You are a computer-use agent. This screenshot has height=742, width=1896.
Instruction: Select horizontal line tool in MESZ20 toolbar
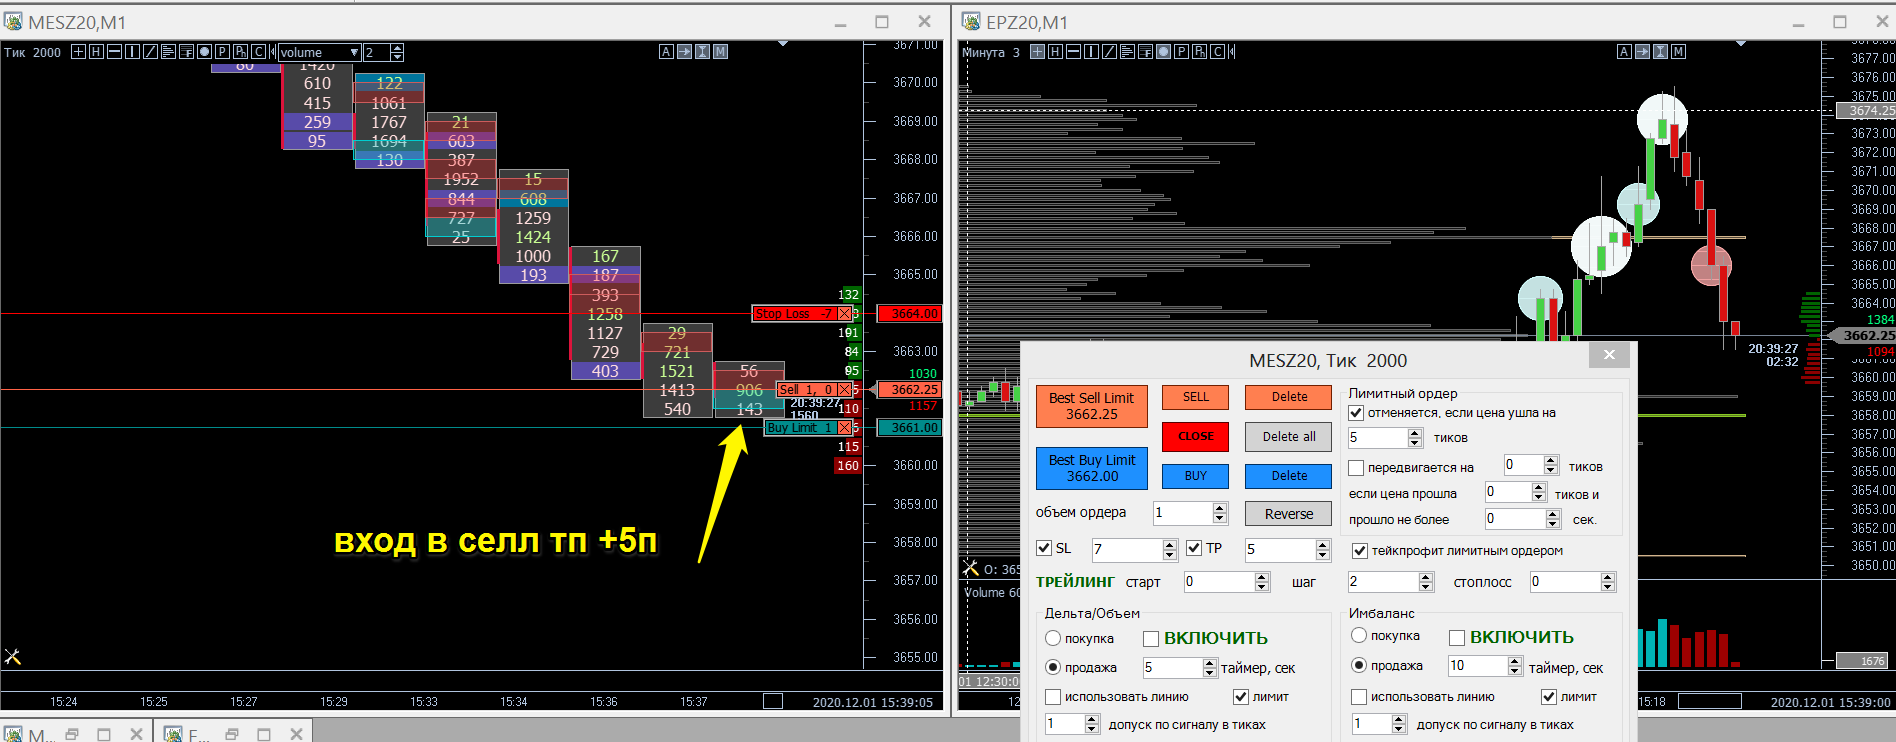(114, 52)
